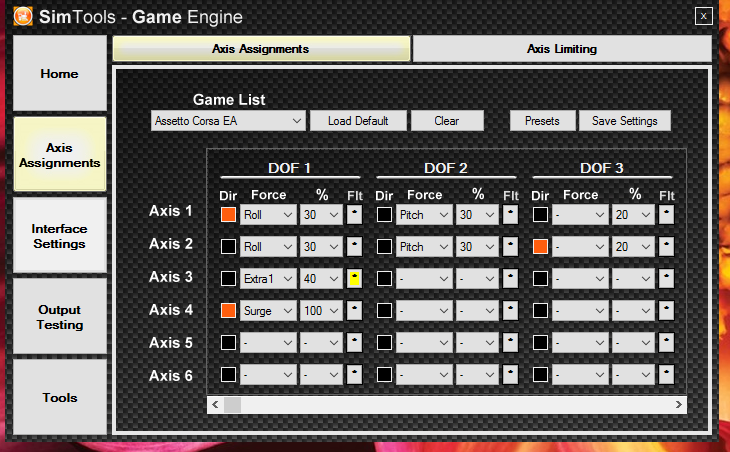The image size is (730, 452).
Task: Open Axis 3 DOF 1 percent dropdown (40)
Action: click(321, 278)
